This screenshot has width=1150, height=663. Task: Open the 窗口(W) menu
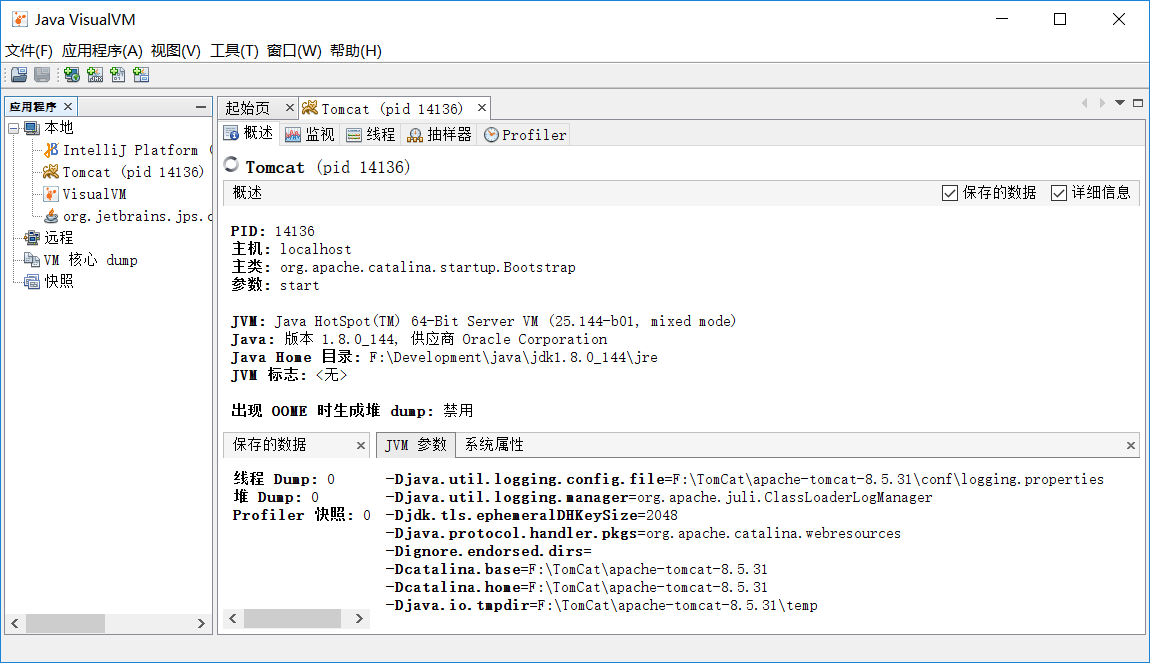click(294, 51)
